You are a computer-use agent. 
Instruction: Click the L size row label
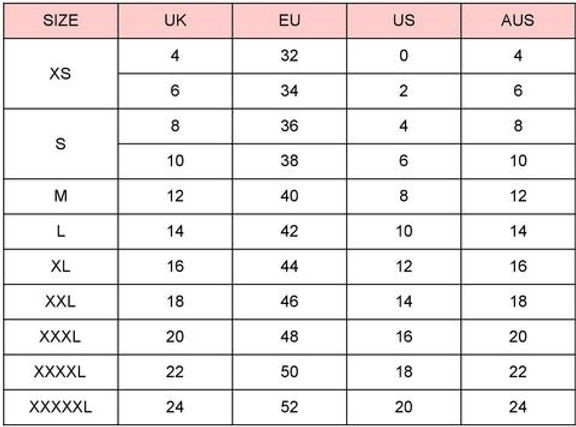coord(61,232)
